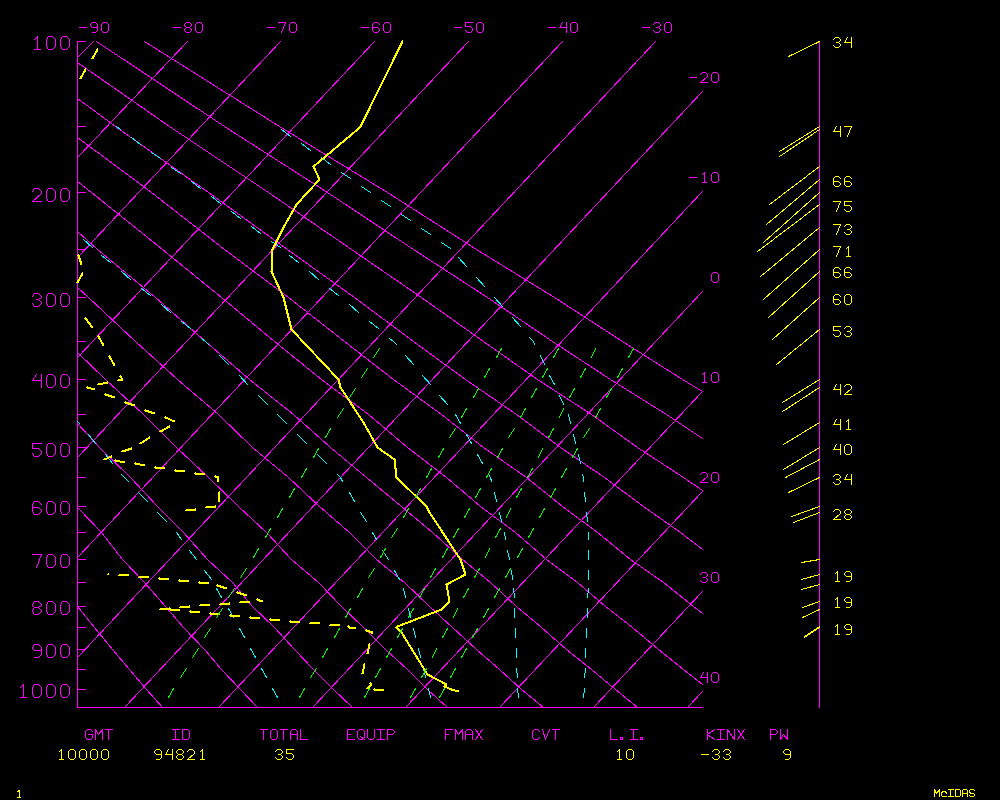This screenshot has width=1000, height=800.
Task: Select the GMT time value 10000
Action: point(84,755)
